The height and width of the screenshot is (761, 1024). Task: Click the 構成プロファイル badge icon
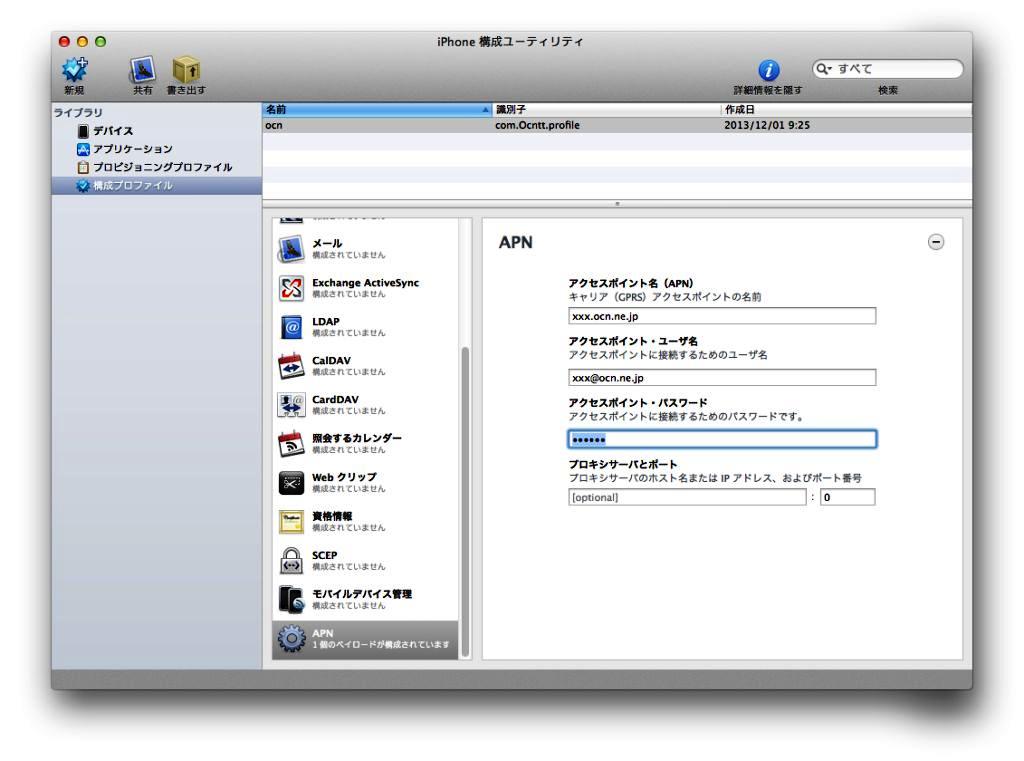[x=82, y=186]
